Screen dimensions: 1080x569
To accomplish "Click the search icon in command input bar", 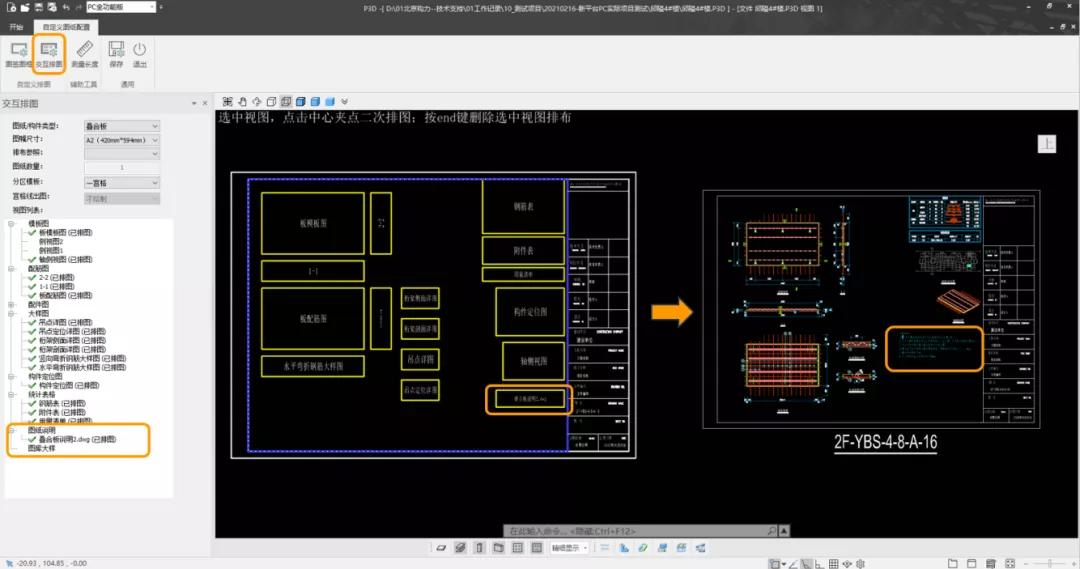I will 771,531.
